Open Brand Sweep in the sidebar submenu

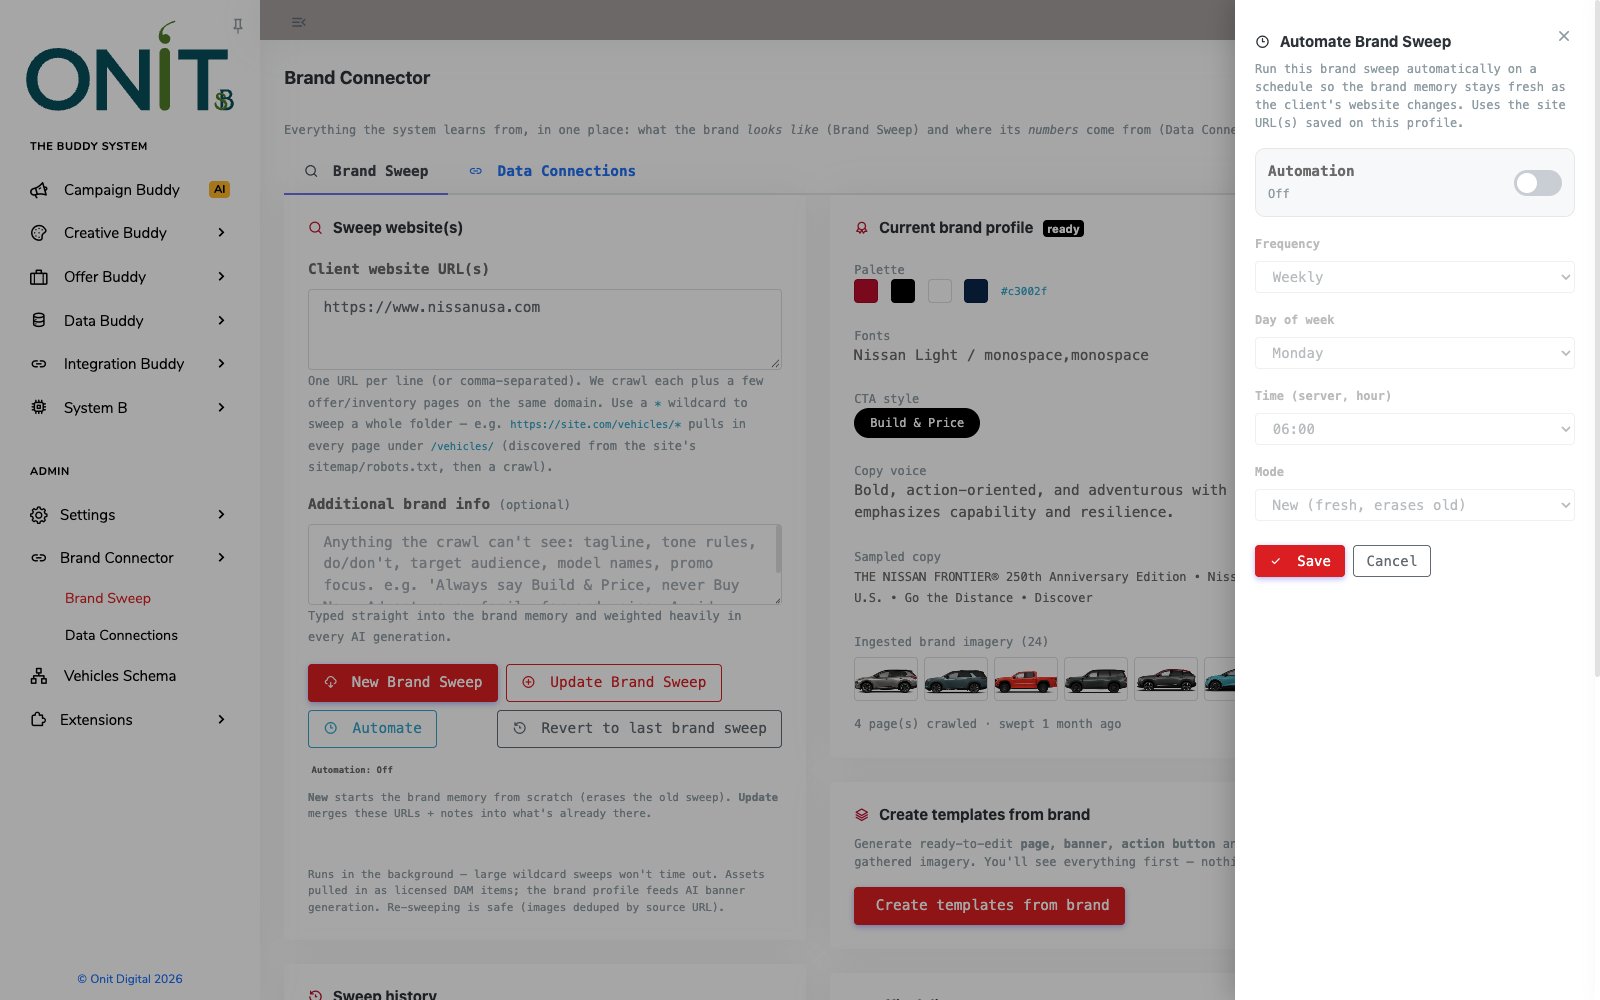(108, 598)
